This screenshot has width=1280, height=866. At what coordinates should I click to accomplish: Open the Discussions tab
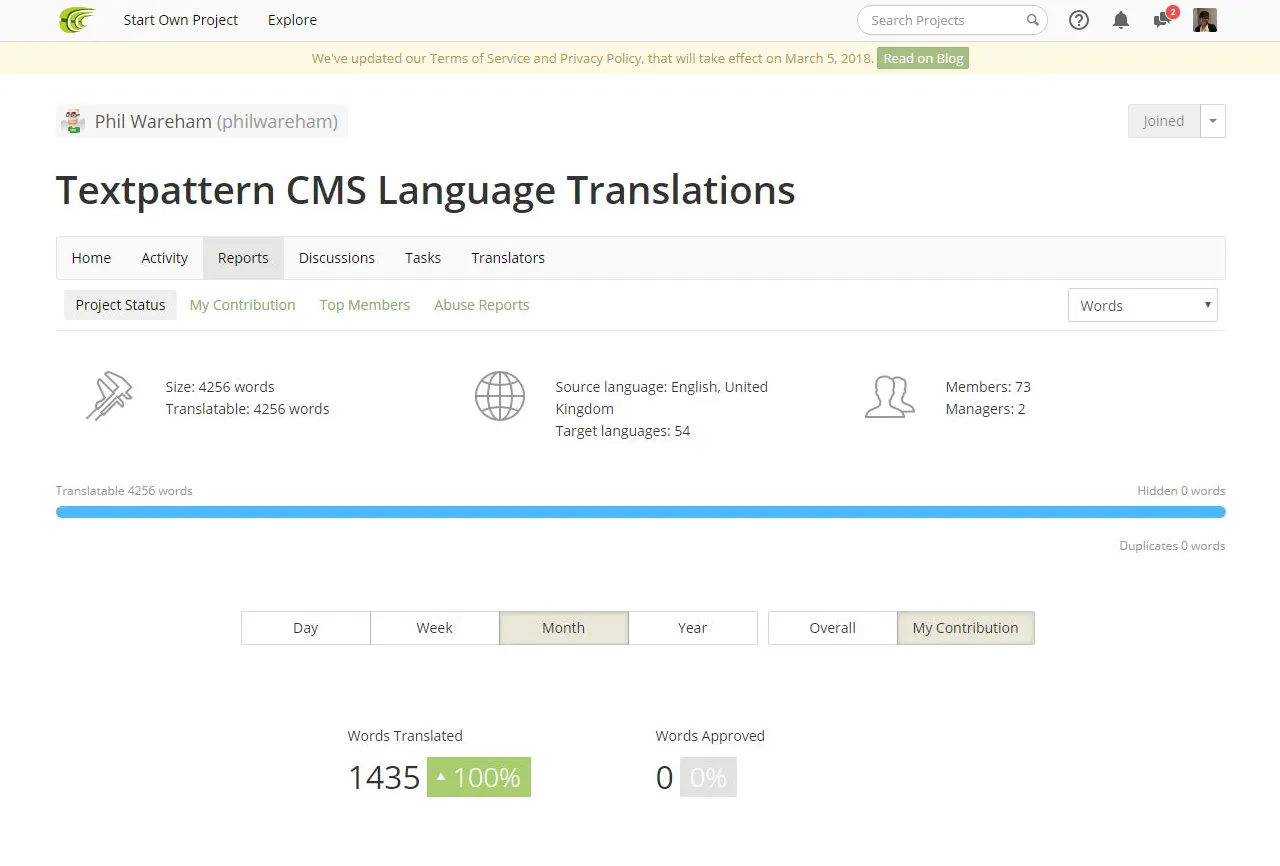click(x=337, y=258)
